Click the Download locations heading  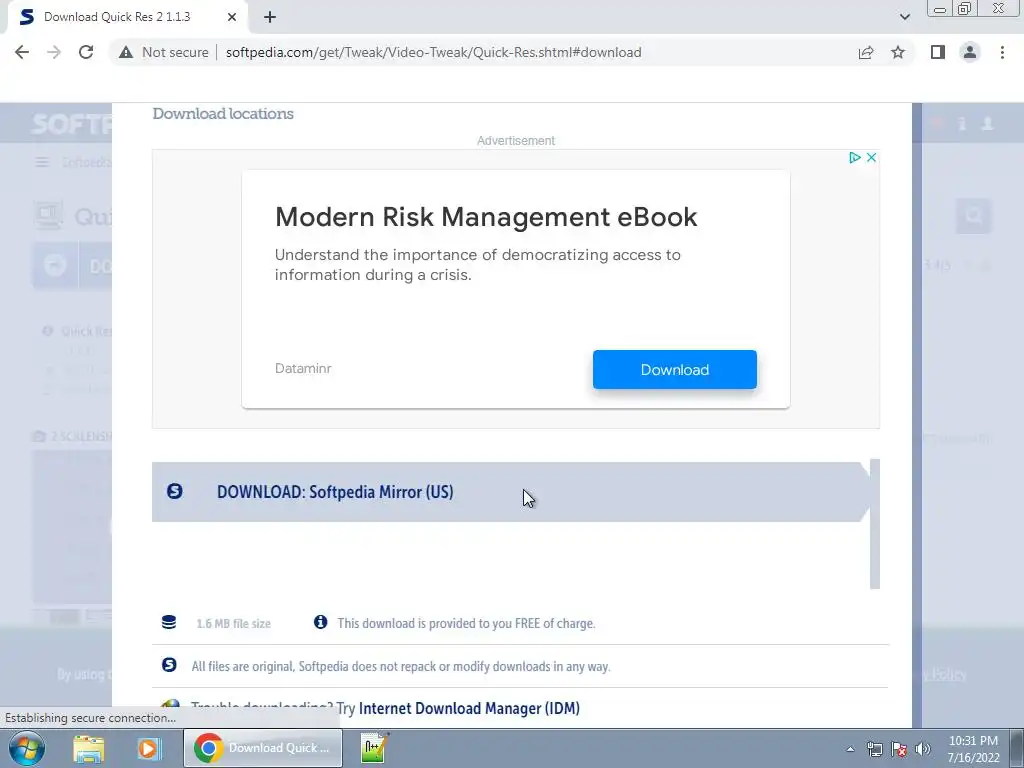point(223,114)
